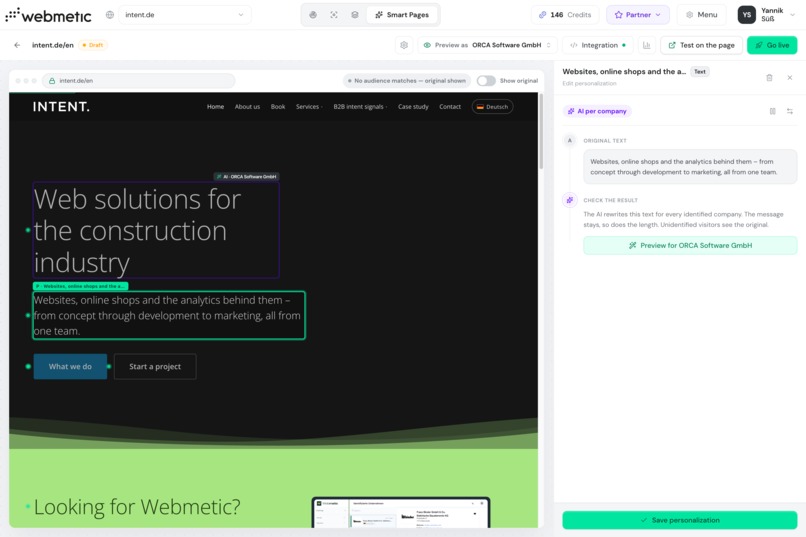Click Save personalization
Screen dimensions: 806x537
pyautogui.click(x=680, y=520)
